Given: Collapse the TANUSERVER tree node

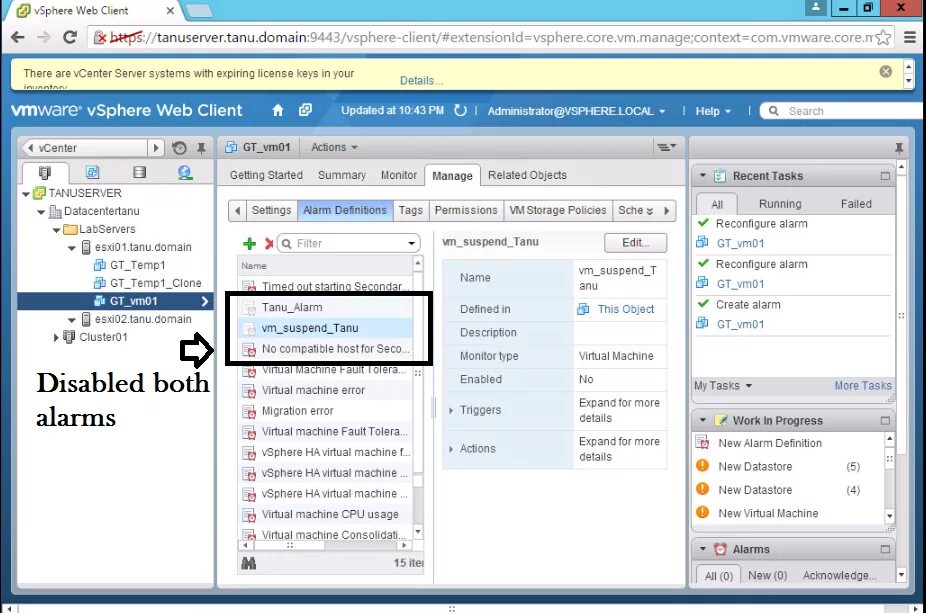Looking at the screenshot, I should point(26,194).
